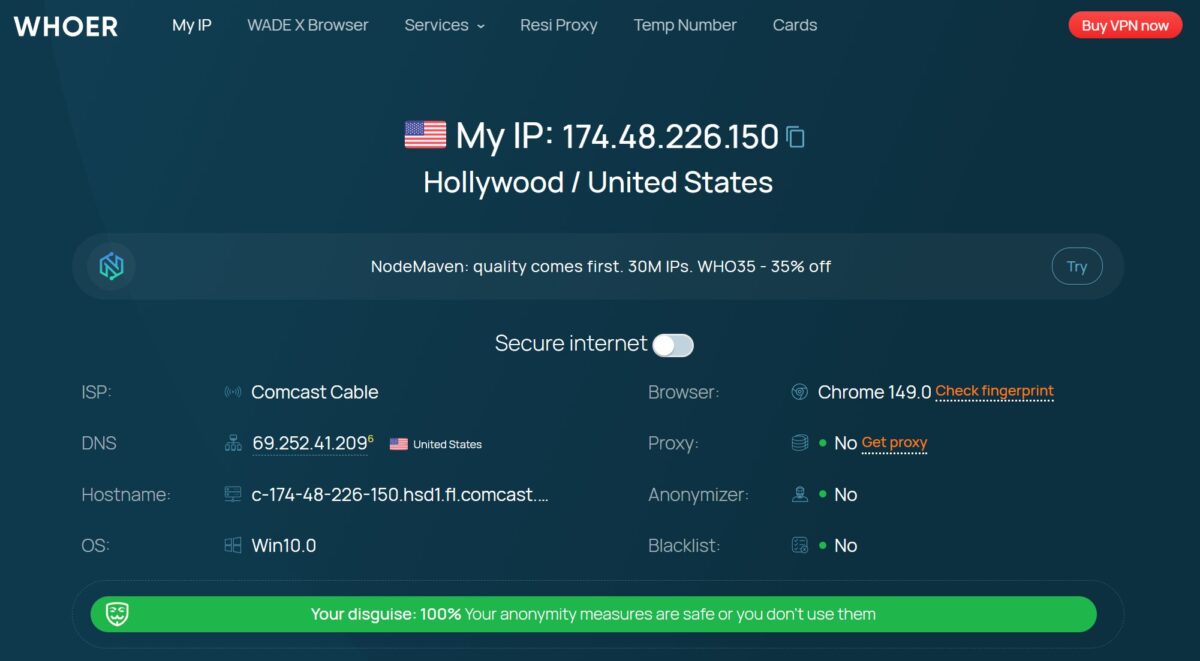The image size is (1200, 661).
Task: Click the United States DNS country label
Action: 447,444
